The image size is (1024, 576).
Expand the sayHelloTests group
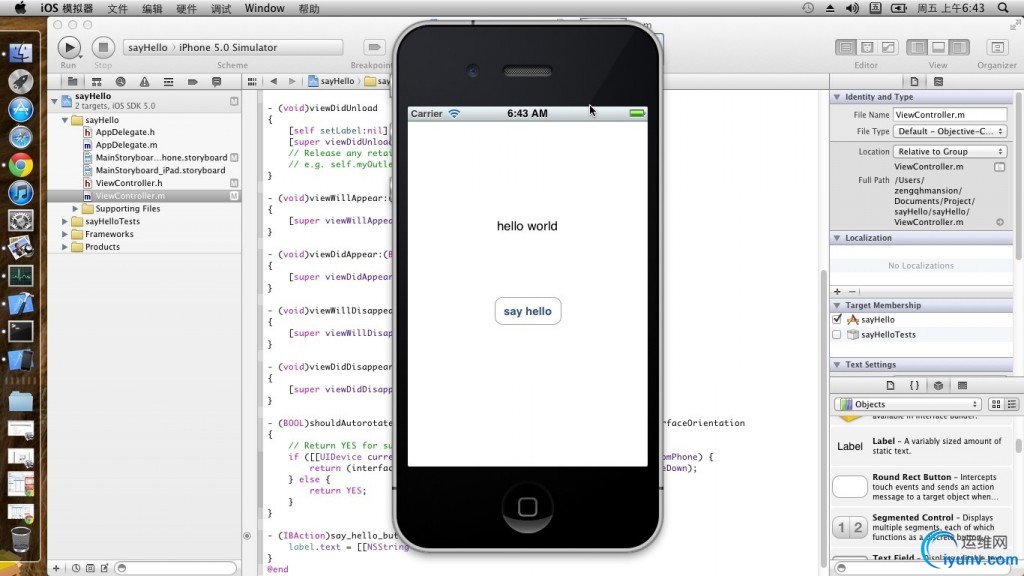[x=65, y=221]
